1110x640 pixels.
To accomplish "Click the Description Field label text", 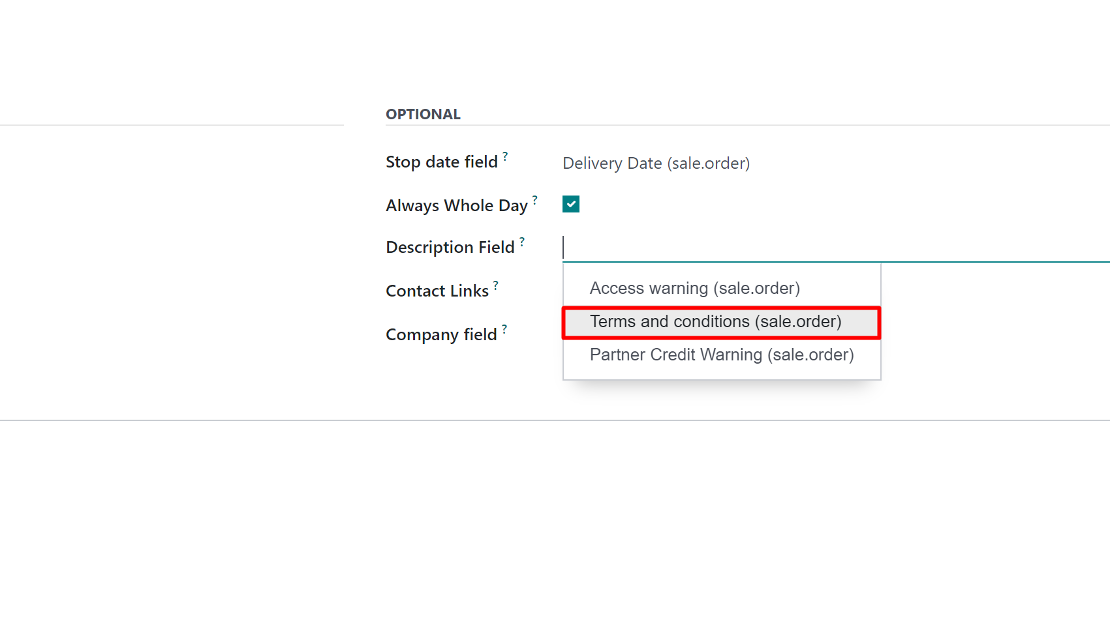I will click(x=450, y=247).
